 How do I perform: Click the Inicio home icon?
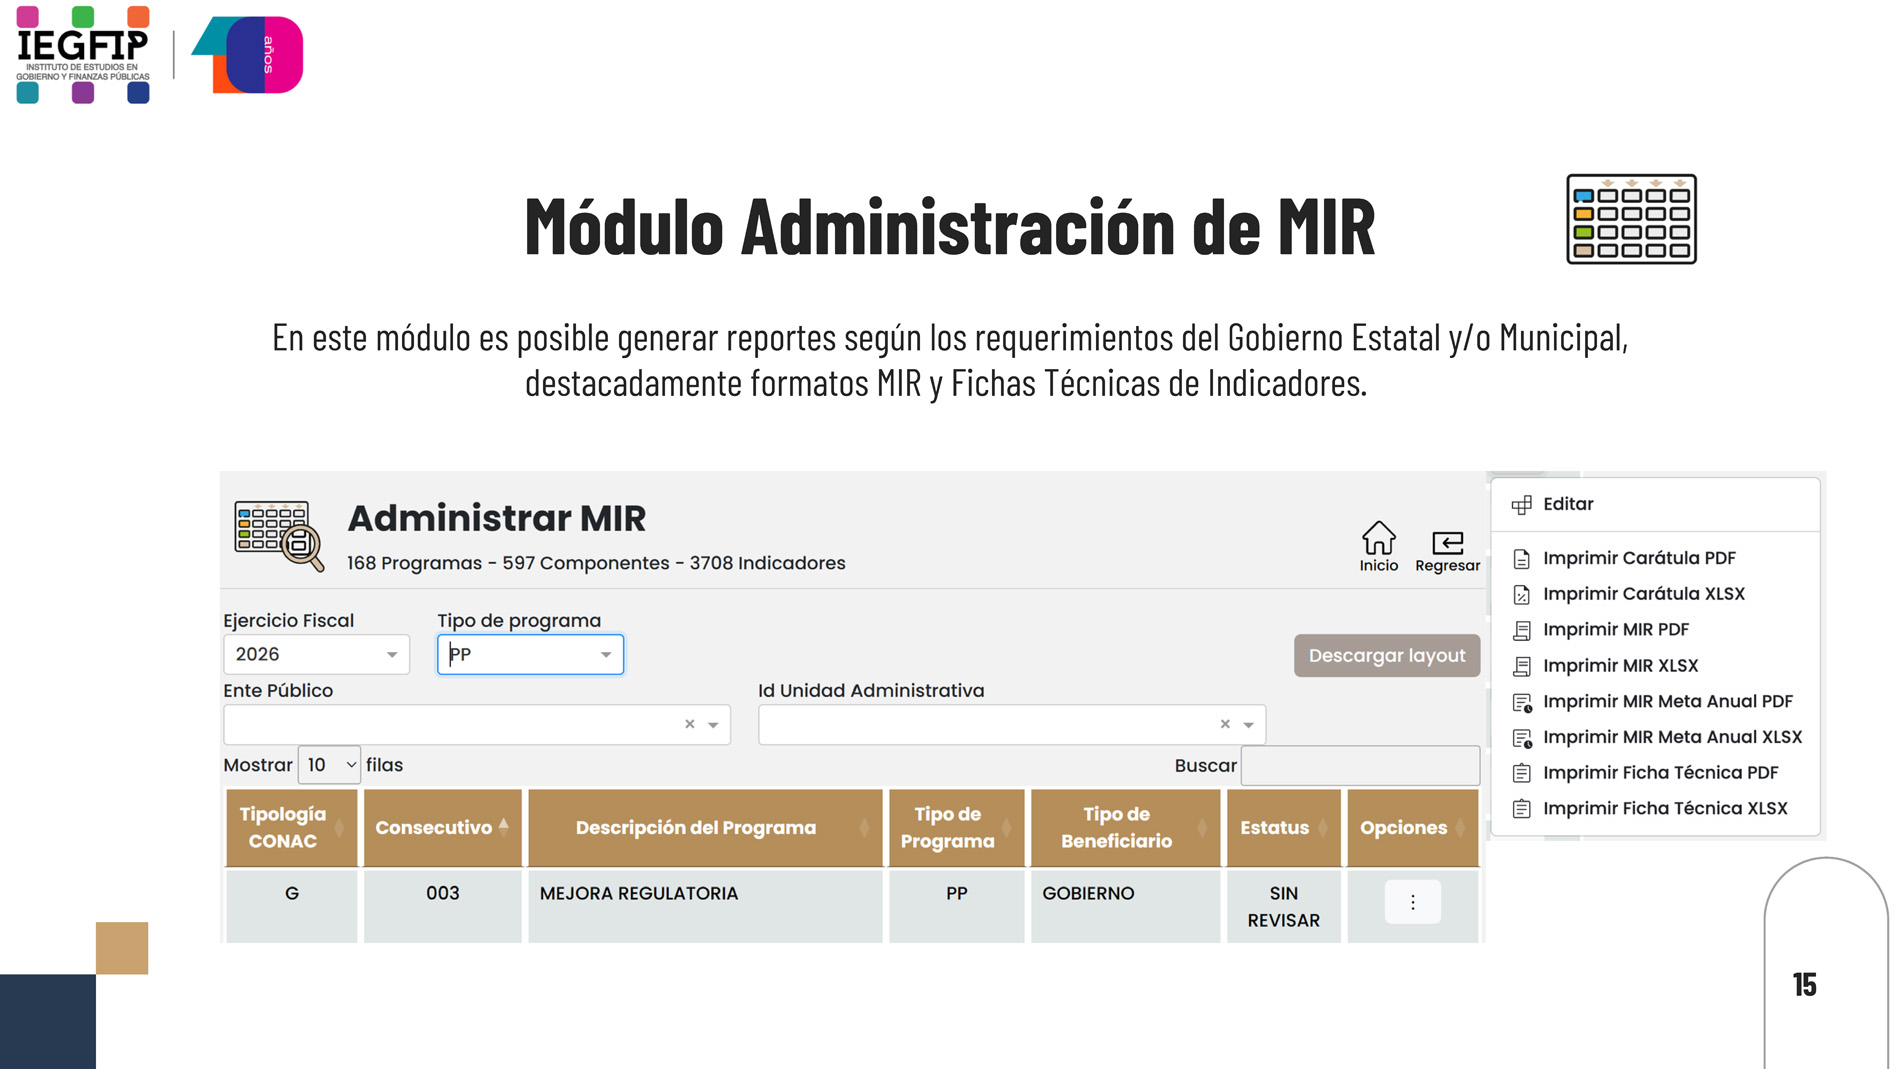click(1378, 538)
